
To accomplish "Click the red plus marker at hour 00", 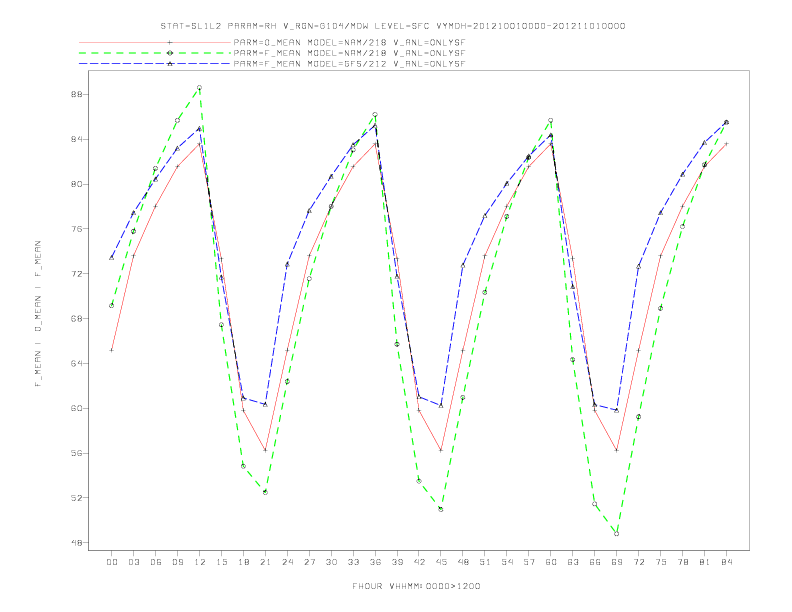I will click(112, 350).
